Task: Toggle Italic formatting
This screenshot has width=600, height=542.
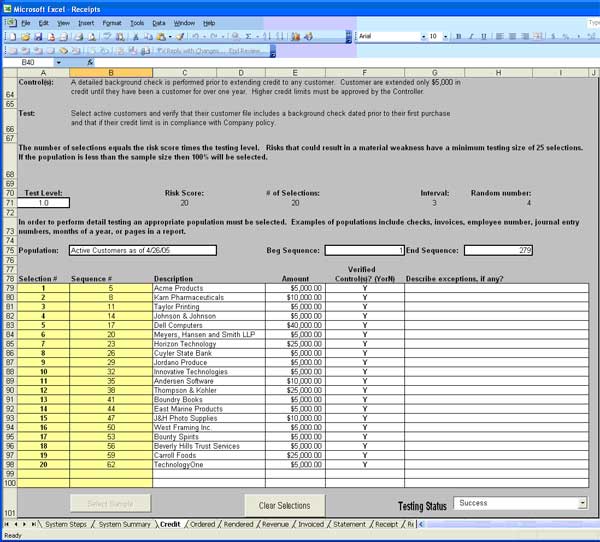Action: [x=471, y=36]
